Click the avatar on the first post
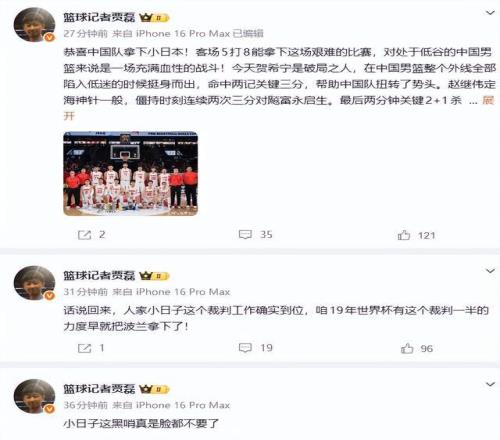500x440 pixels. (x=34, y=24)
